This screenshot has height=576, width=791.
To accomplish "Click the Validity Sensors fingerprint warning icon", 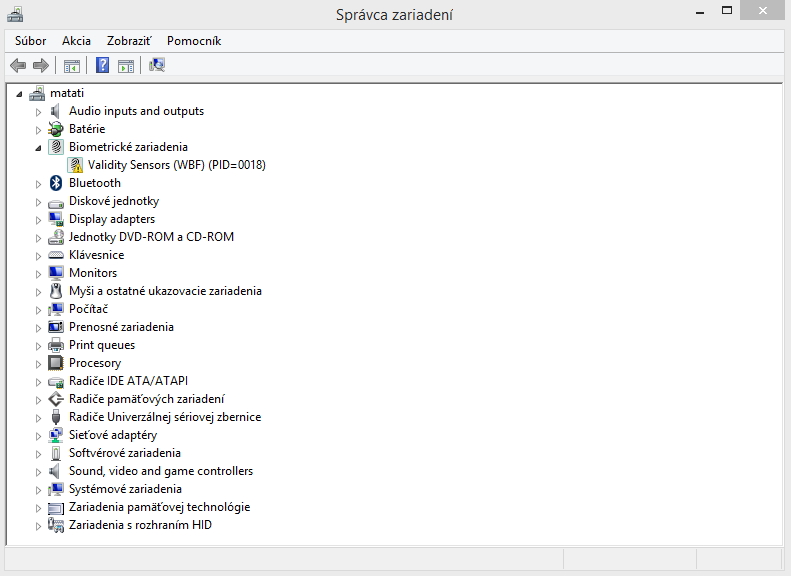I will click(75, 165).
